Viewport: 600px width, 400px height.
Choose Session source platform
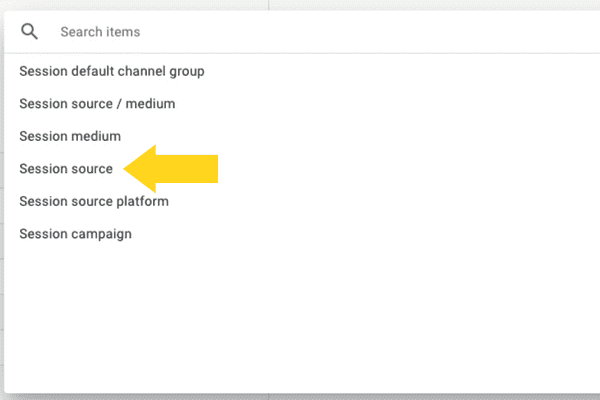[94, 201]
